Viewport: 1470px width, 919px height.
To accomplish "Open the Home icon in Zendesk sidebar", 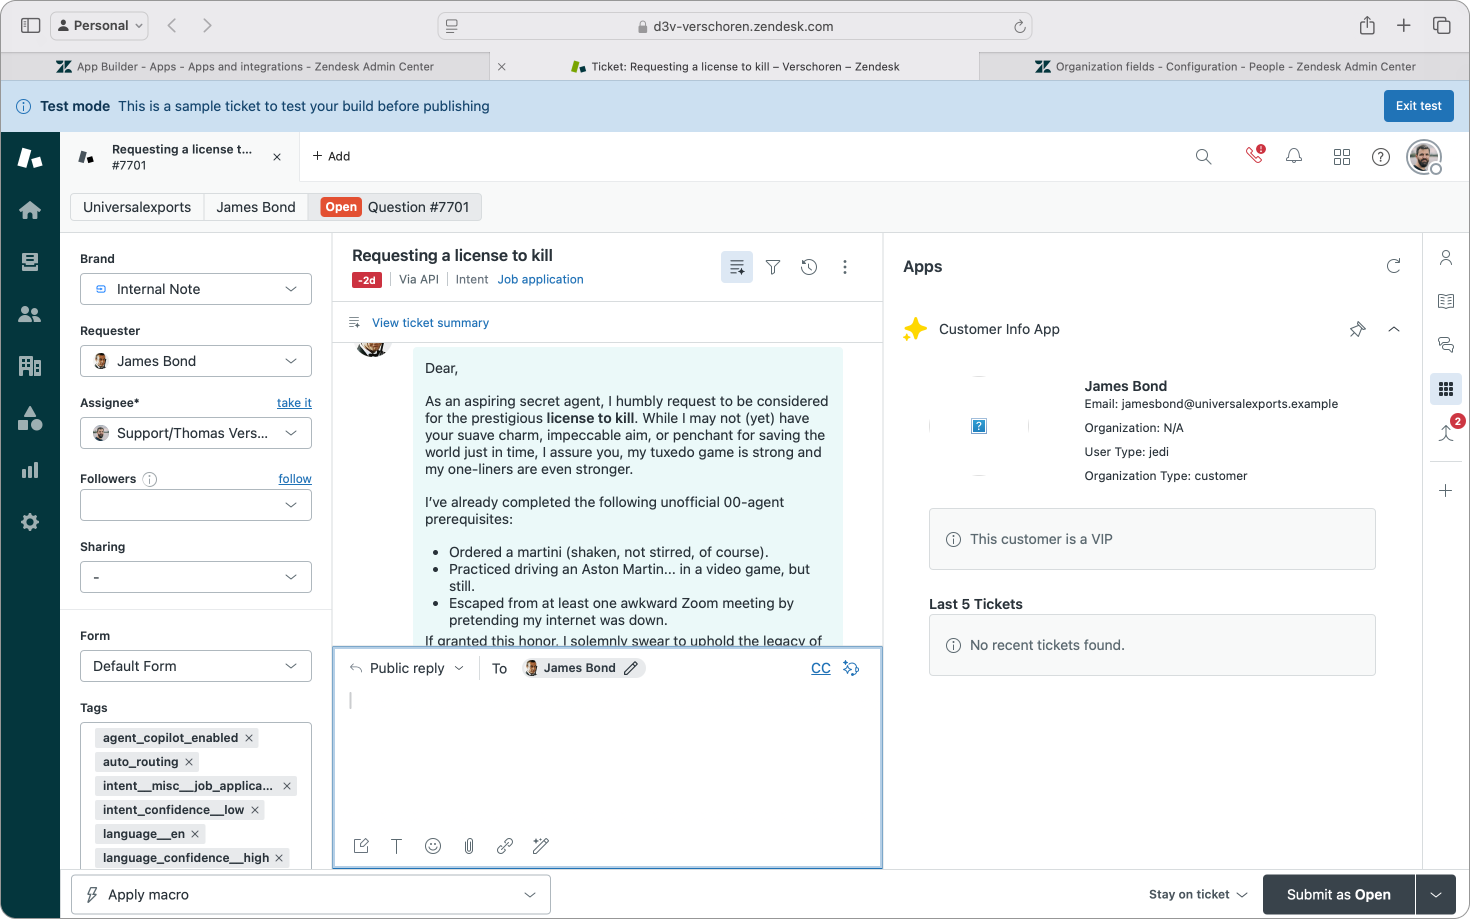I will pyautogui.click(x=30, y=210).
